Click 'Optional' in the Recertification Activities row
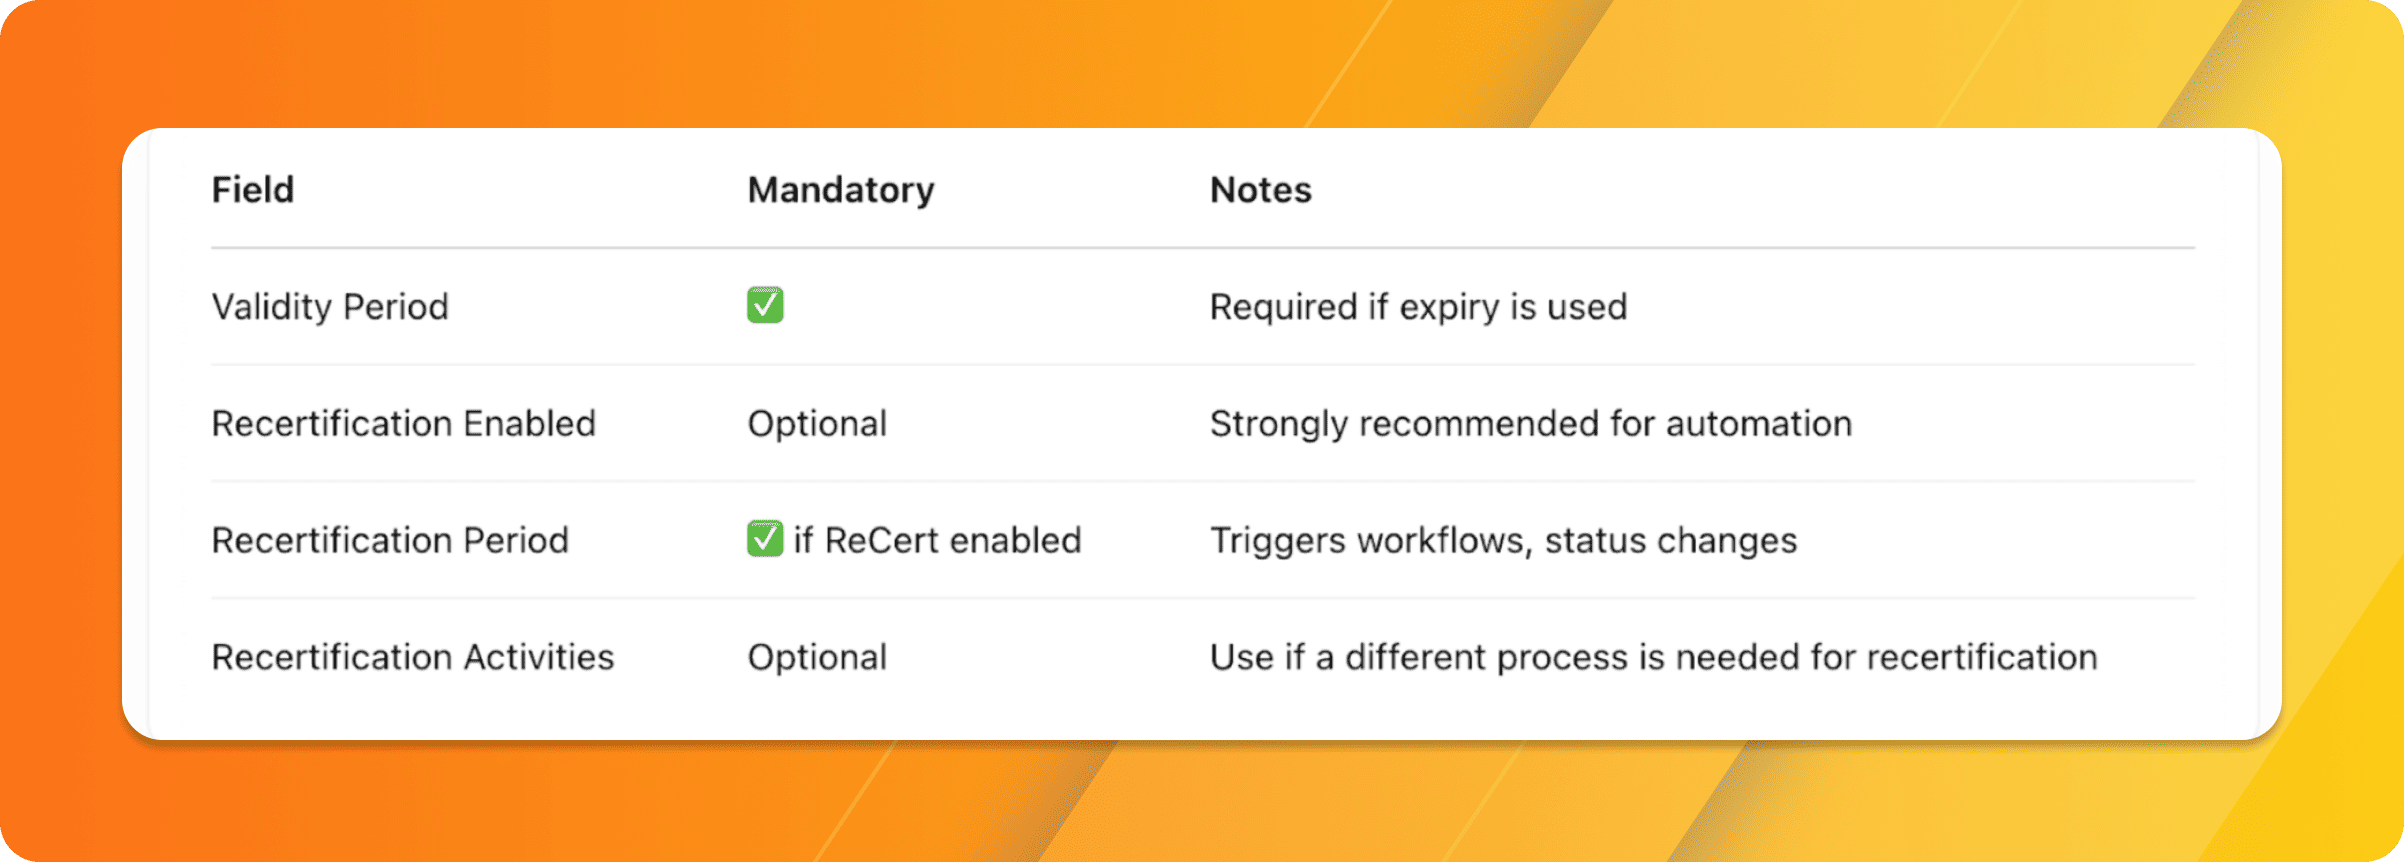Image resolution: width=2404 pixels, height=862 pixels. [817, 658]
